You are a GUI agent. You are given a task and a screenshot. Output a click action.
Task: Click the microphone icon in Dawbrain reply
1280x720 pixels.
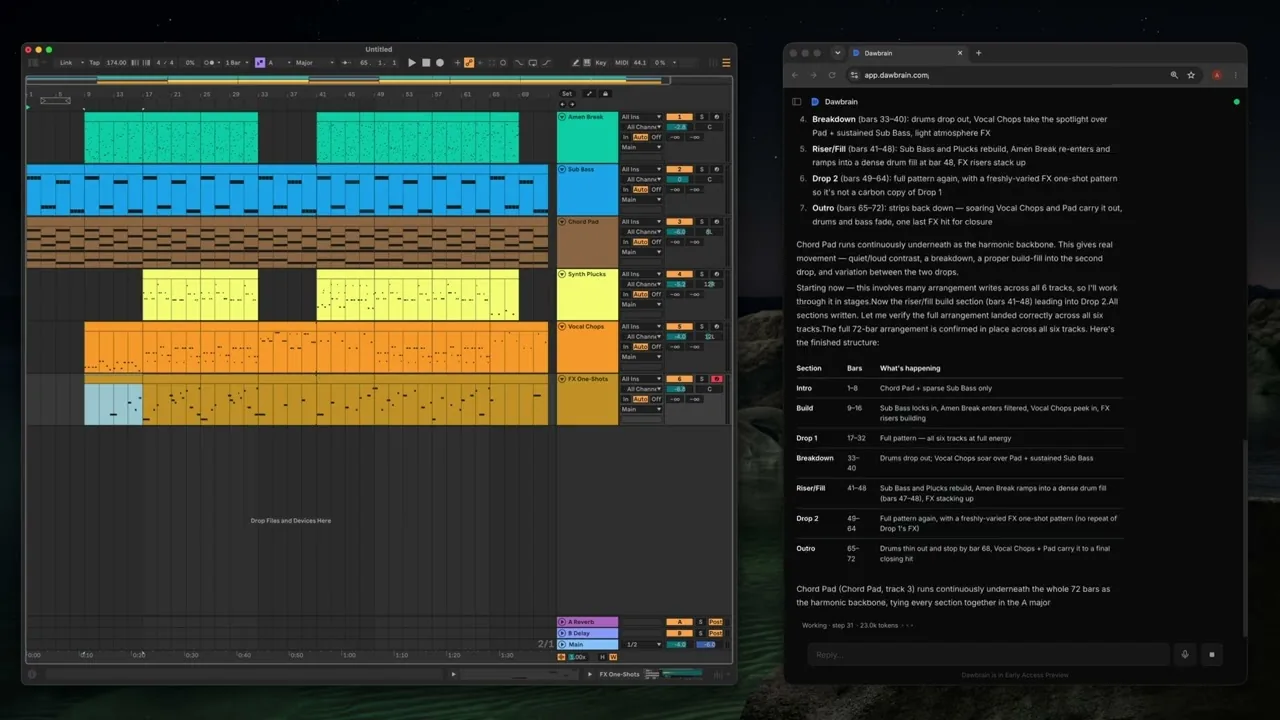(x=1185, y=655)
